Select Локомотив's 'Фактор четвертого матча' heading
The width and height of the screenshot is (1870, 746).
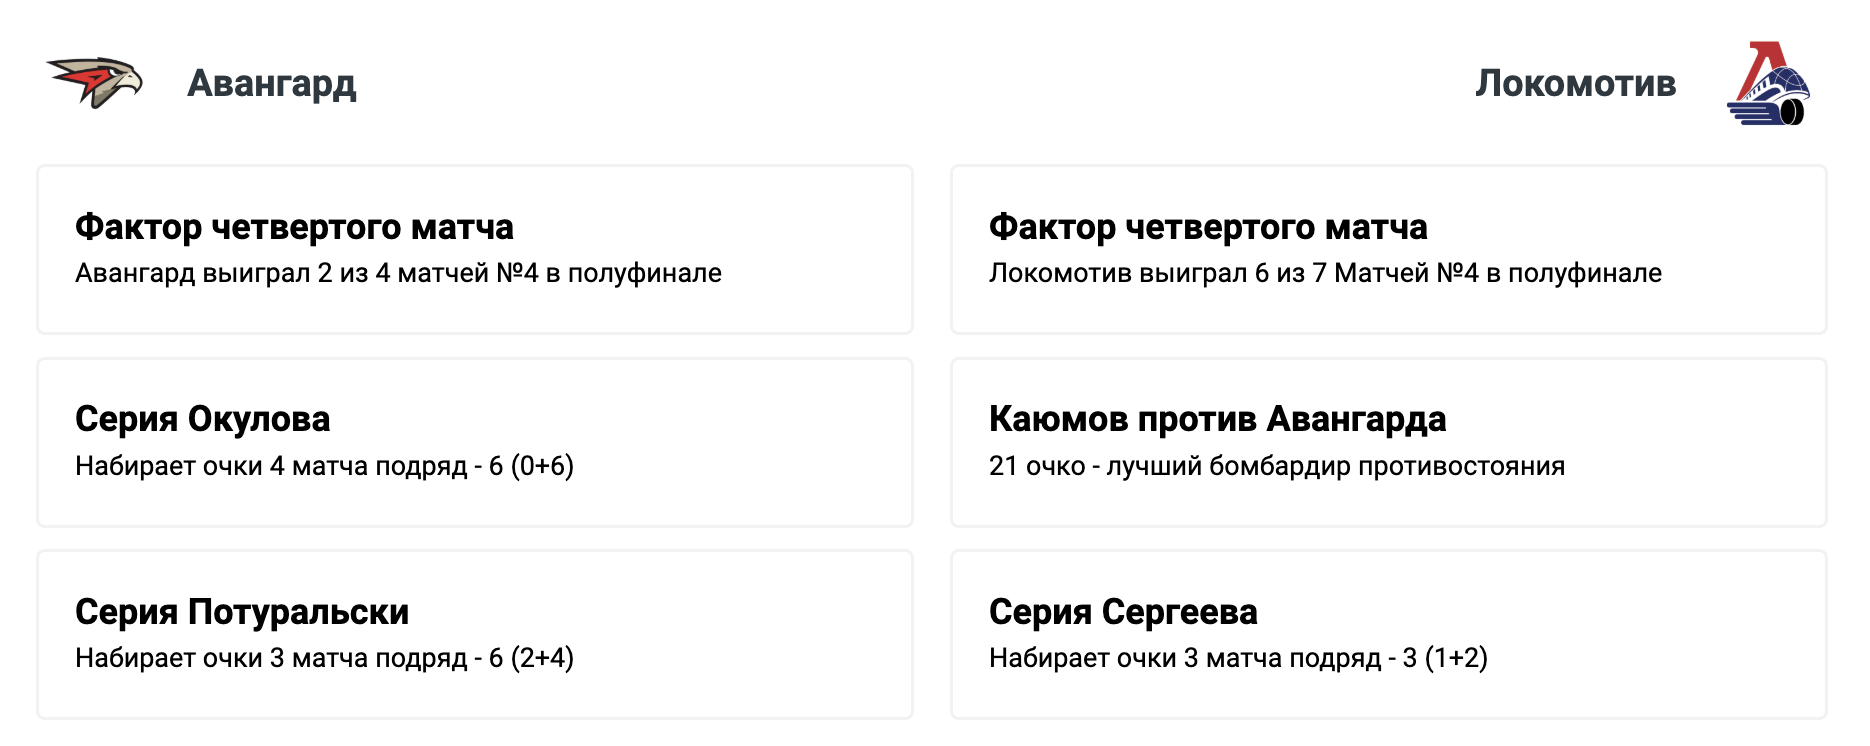(1208, 227)
